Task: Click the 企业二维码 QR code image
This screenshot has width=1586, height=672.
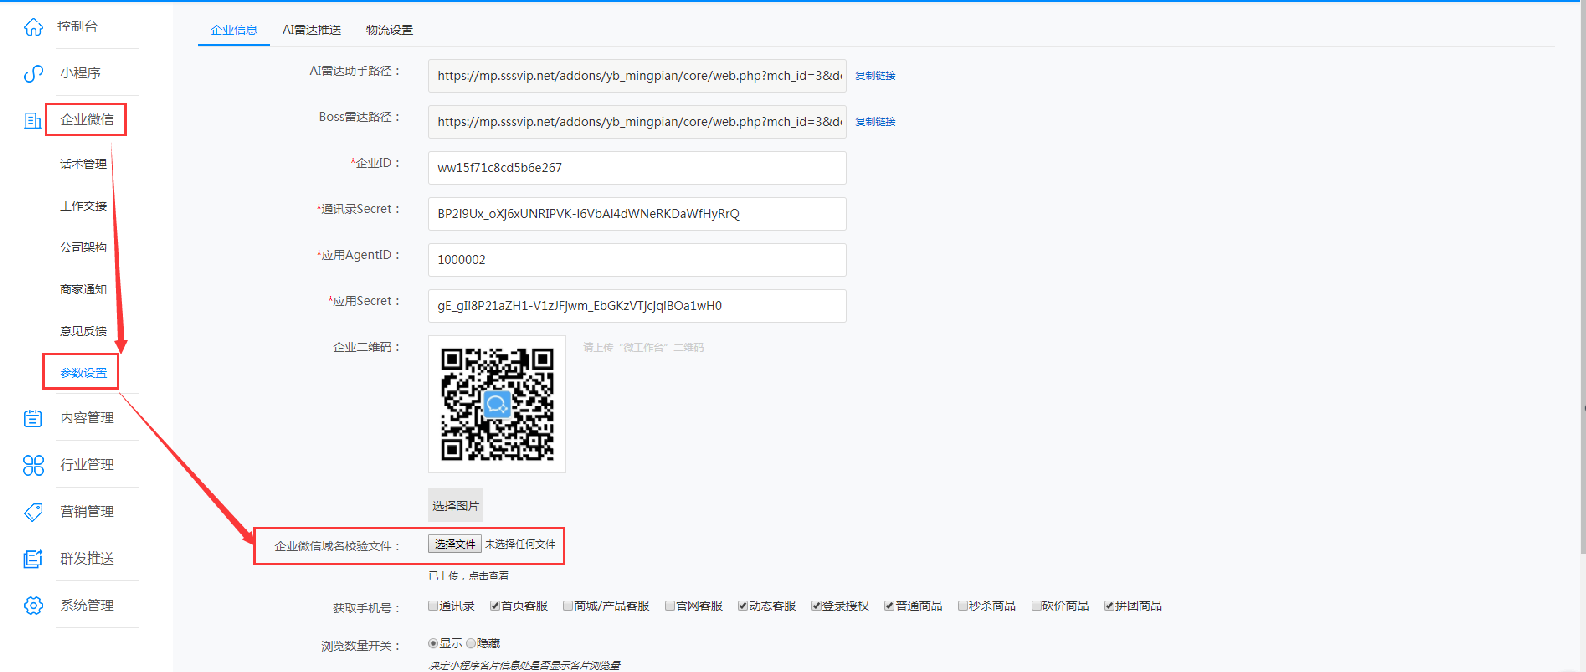Action: click(497, 404)
